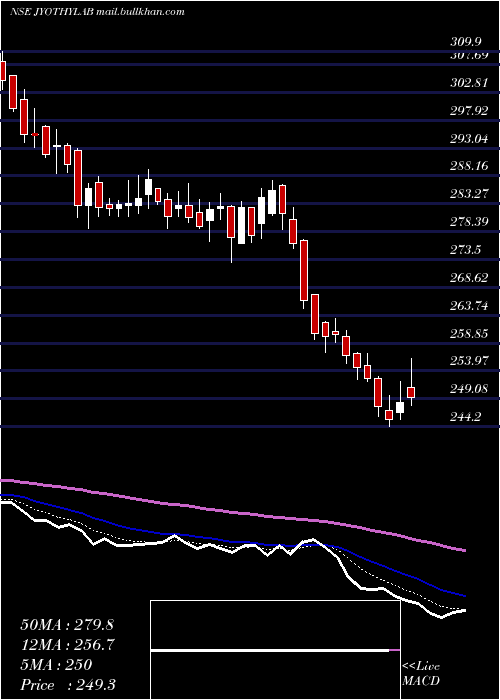Click the pink 50MA line's right end
The width and height of the screenshot is (500, 700).
coord(464,550)
